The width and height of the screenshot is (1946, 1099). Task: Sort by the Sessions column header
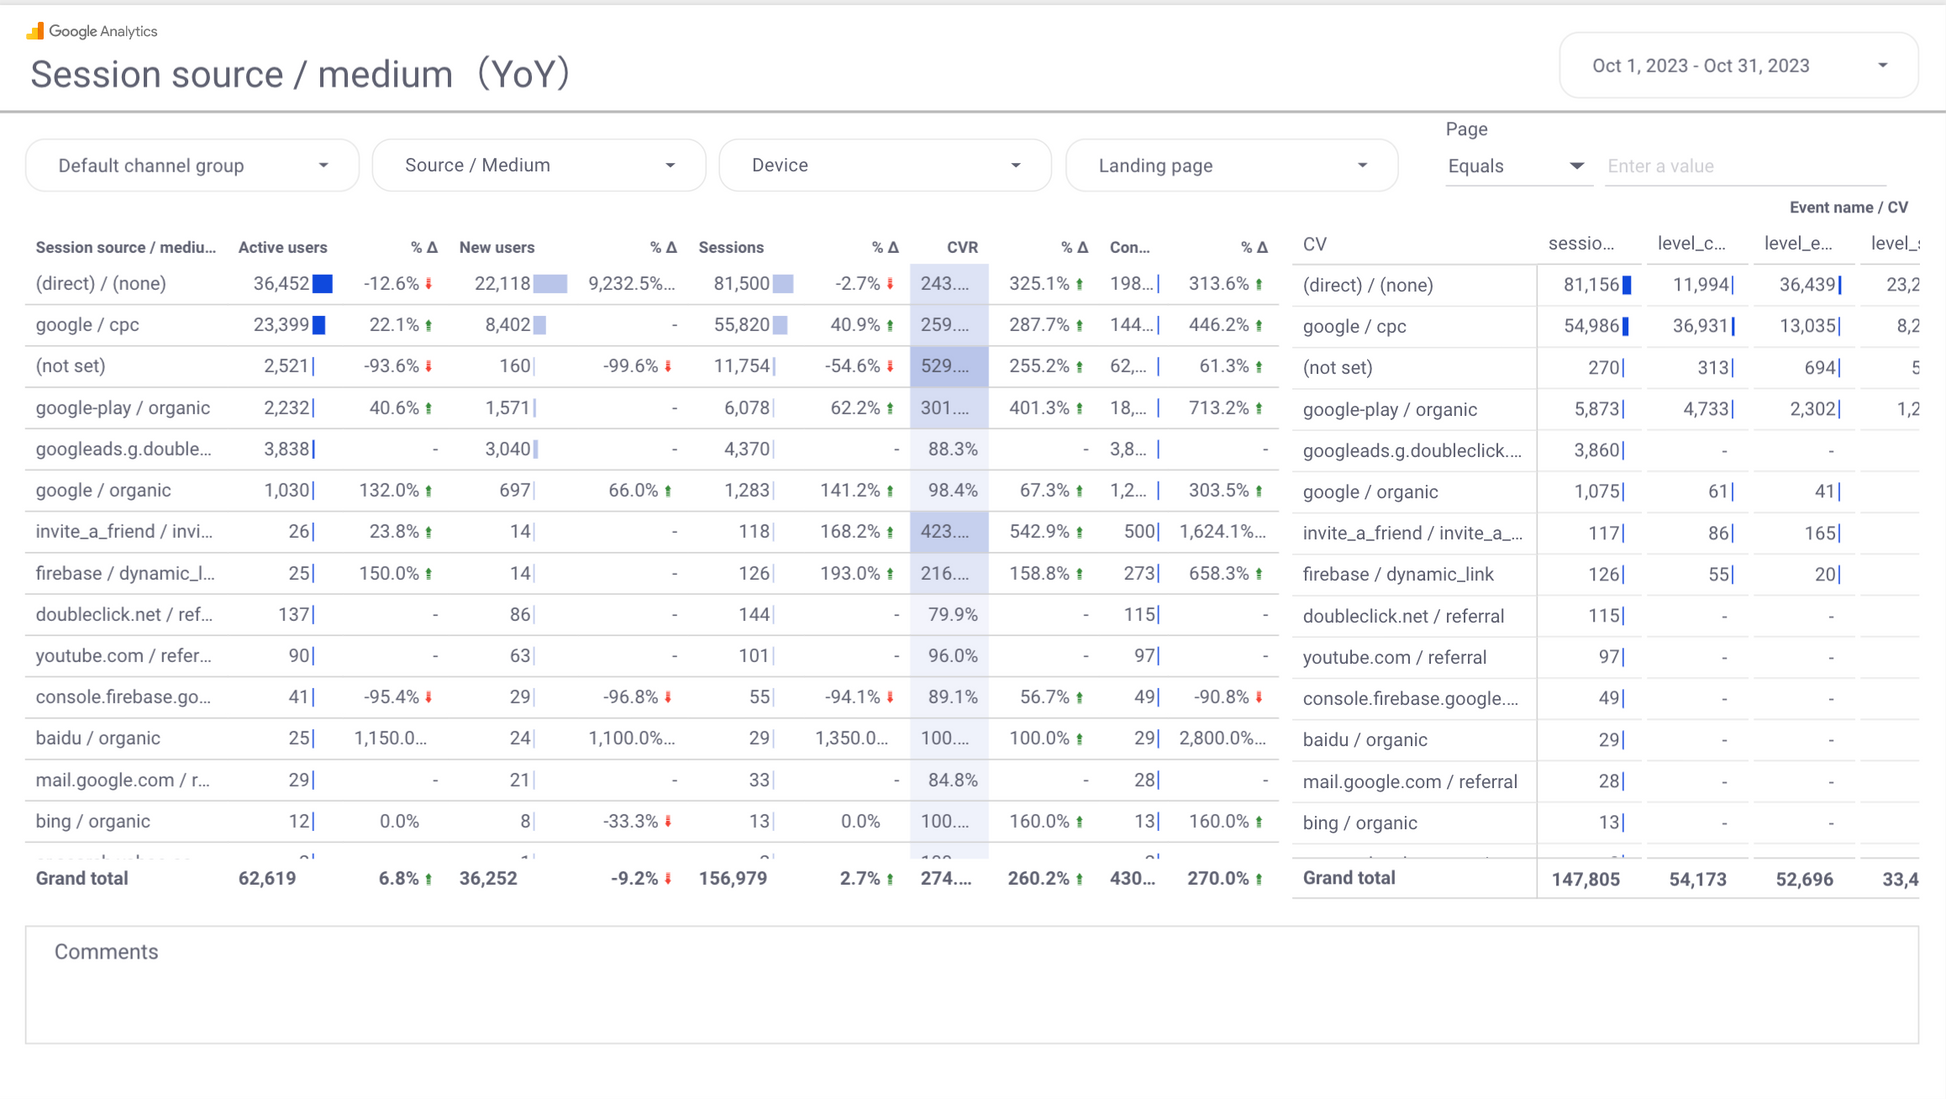(x=730, y=247)
